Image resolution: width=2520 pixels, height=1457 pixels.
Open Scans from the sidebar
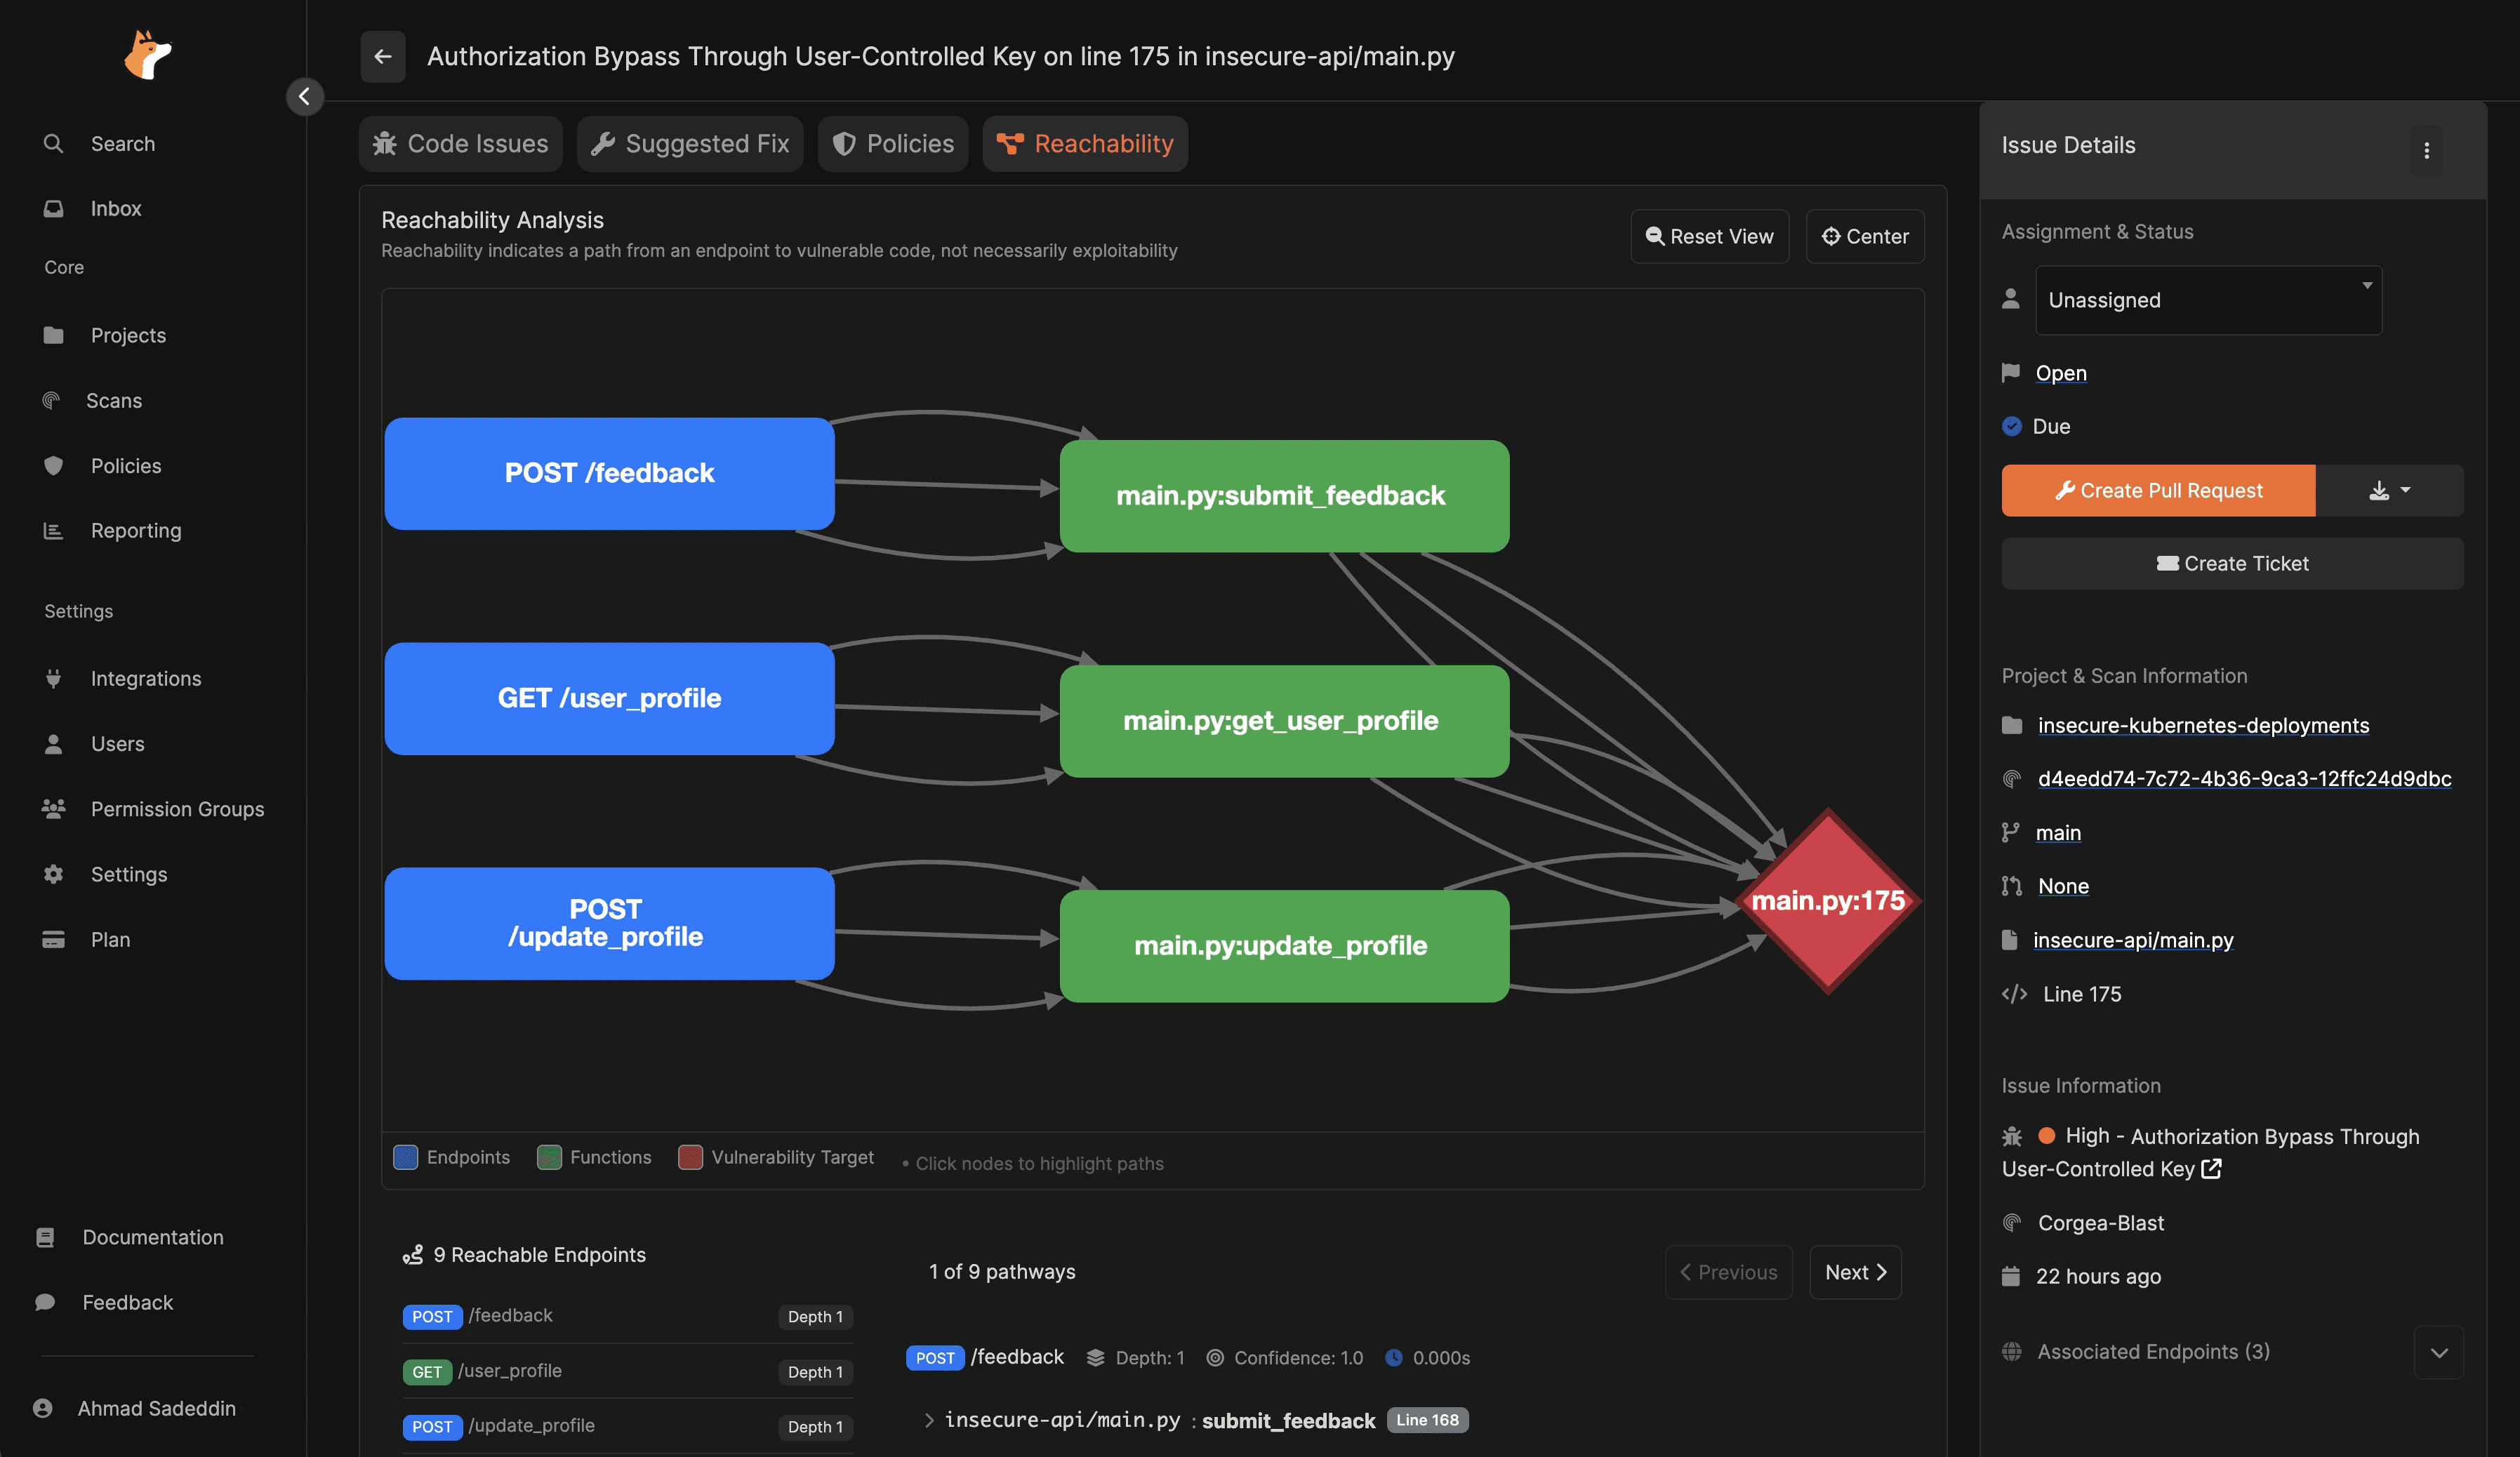coord(113,400)
